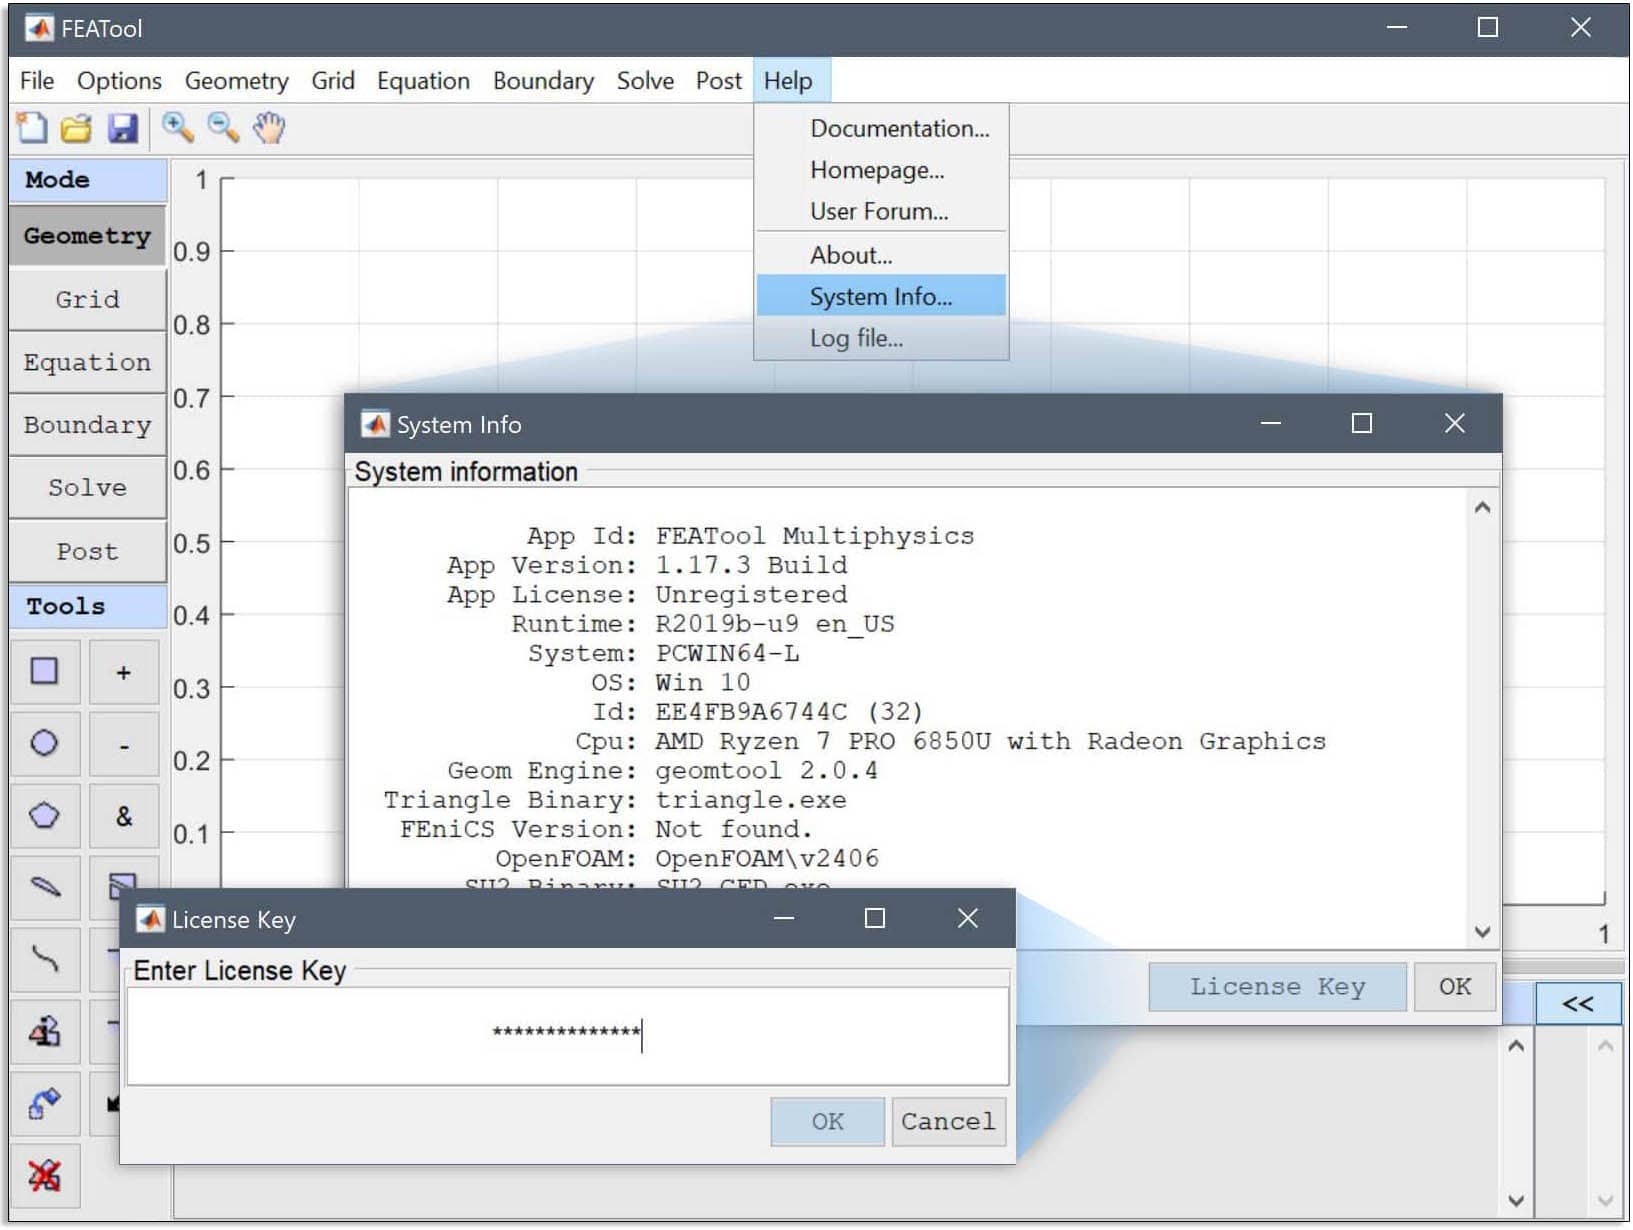Open the Equation menu
1633x1230 pixels.
423,81
